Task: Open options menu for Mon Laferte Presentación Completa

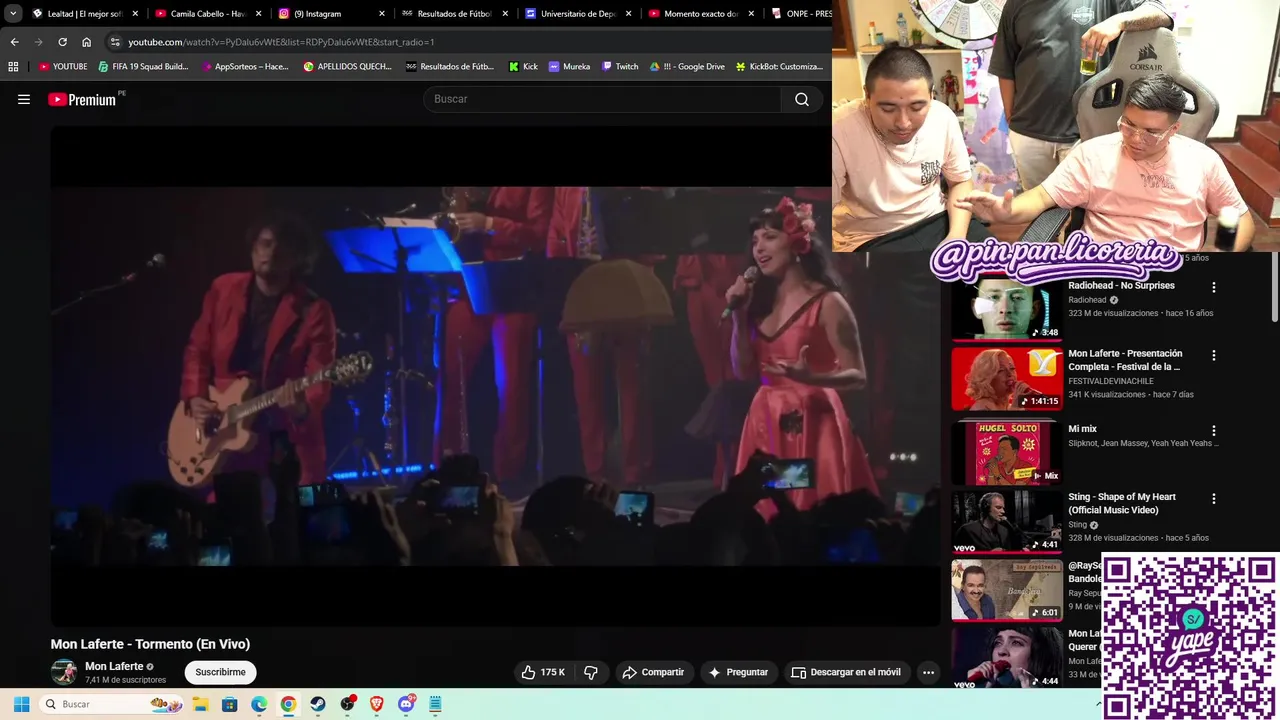Action: [1214, 356]
